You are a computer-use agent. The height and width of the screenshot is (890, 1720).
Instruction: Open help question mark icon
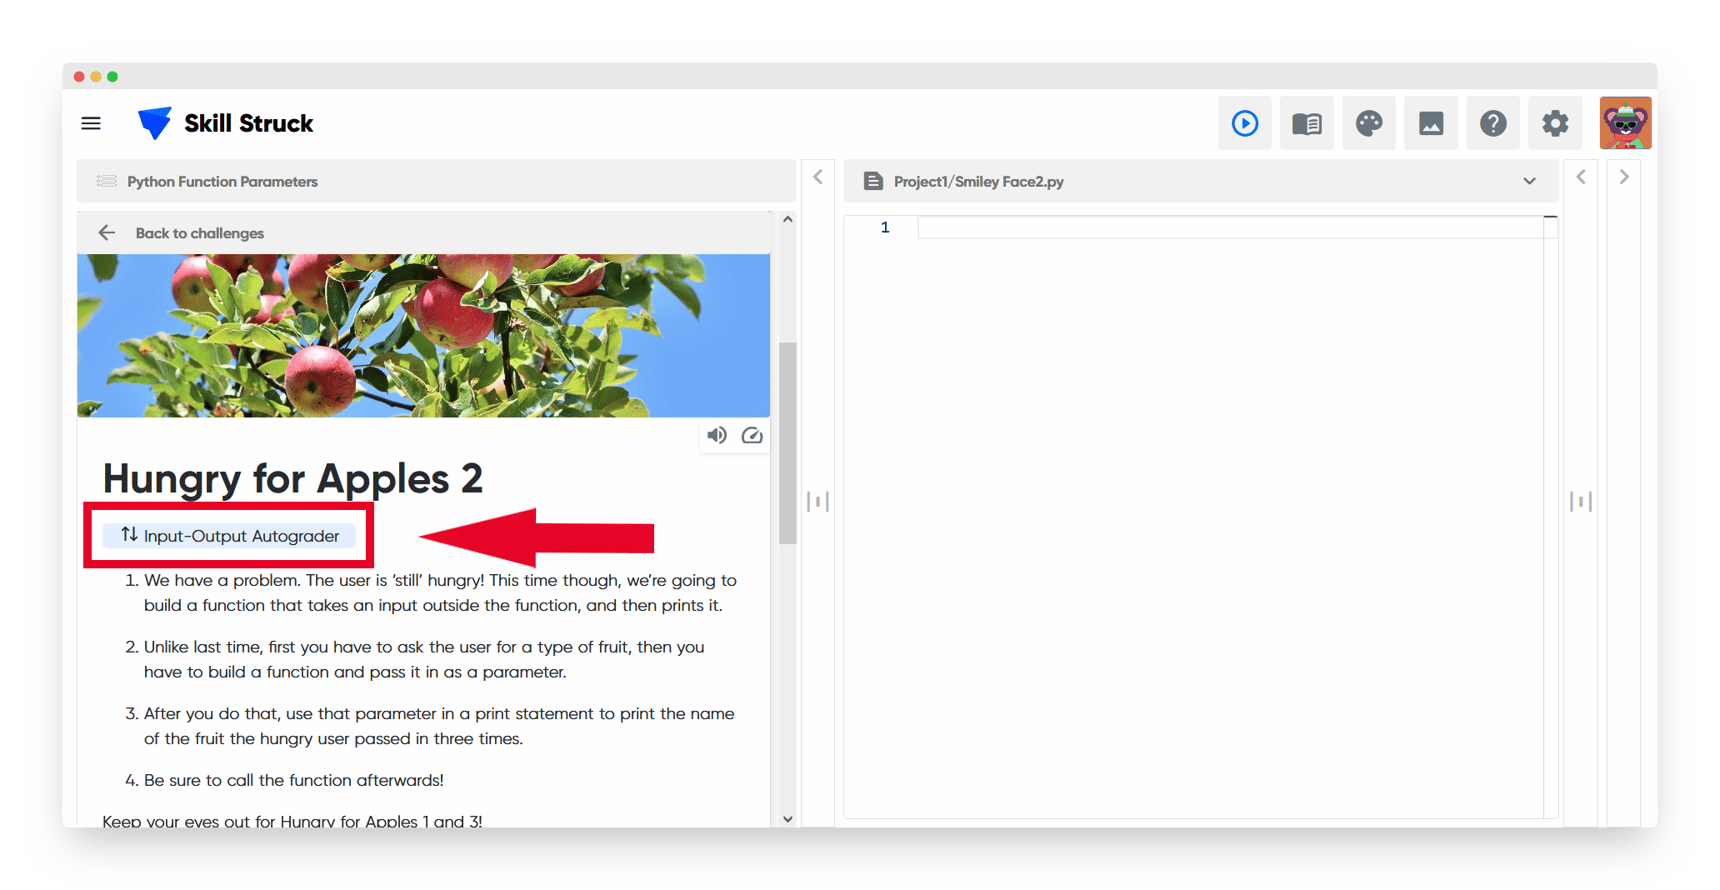coord(1492,123)
